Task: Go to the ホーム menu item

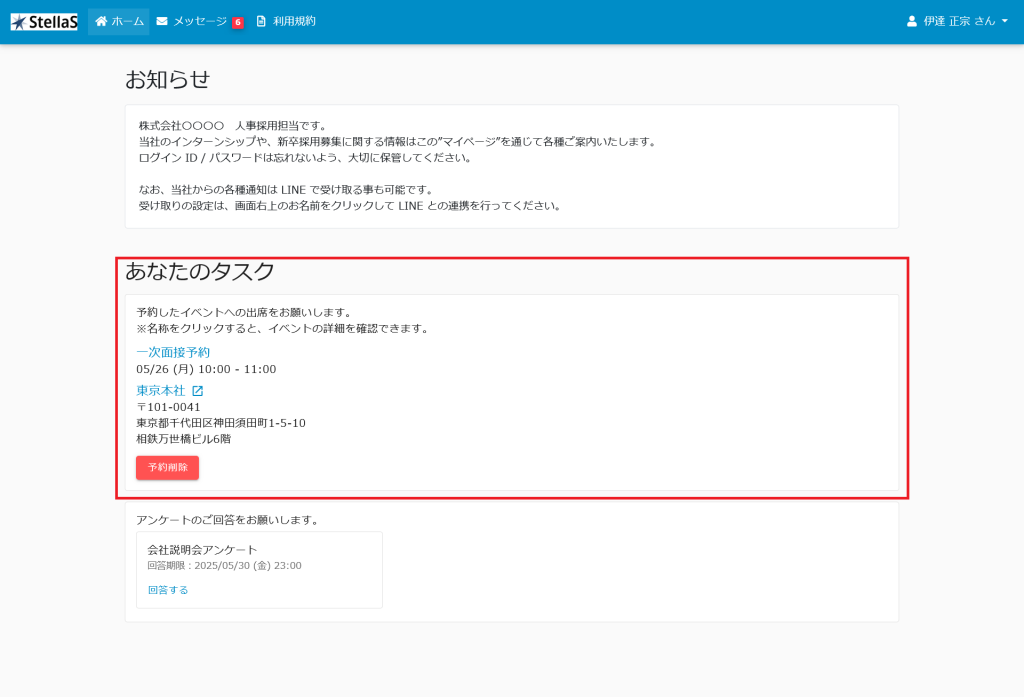Action: point(127,21)
